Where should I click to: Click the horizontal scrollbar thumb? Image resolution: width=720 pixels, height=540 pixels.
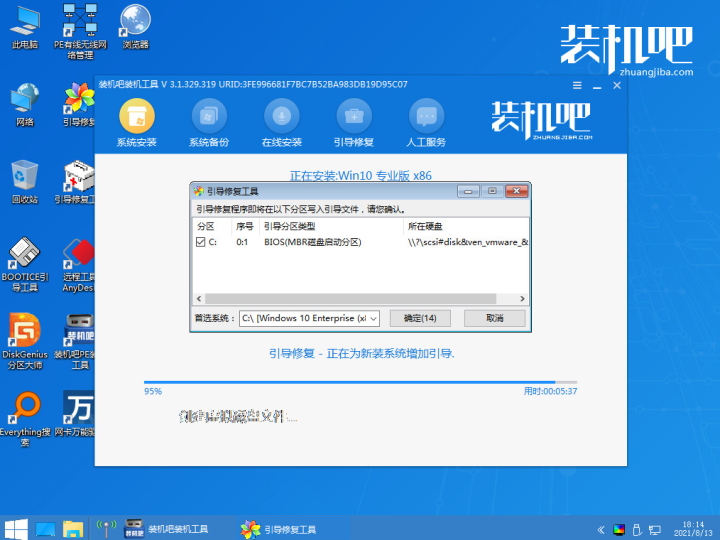(x=350, y=299)
